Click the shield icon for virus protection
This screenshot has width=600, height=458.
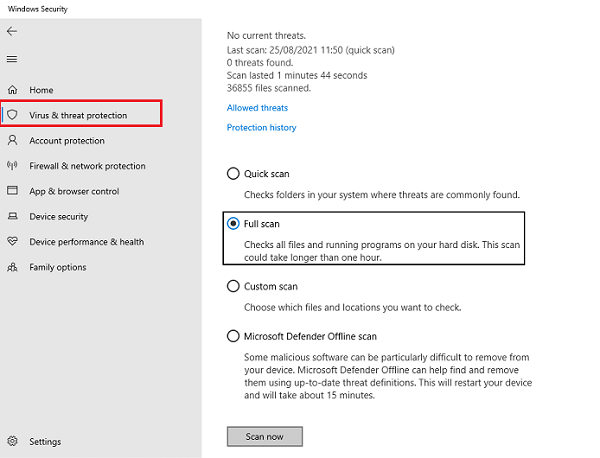coord(12,114)
